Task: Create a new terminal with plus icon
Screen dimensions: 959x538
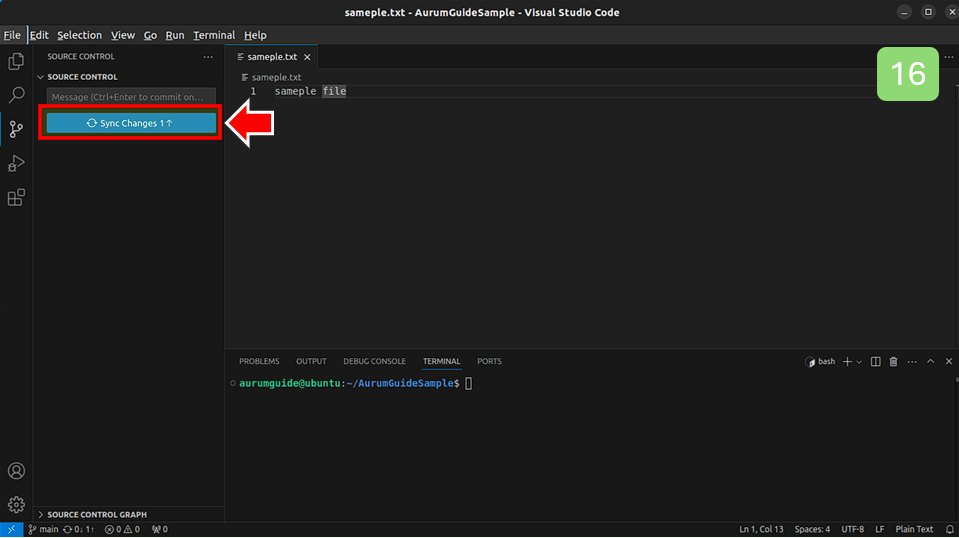Action: click(847, 362)
